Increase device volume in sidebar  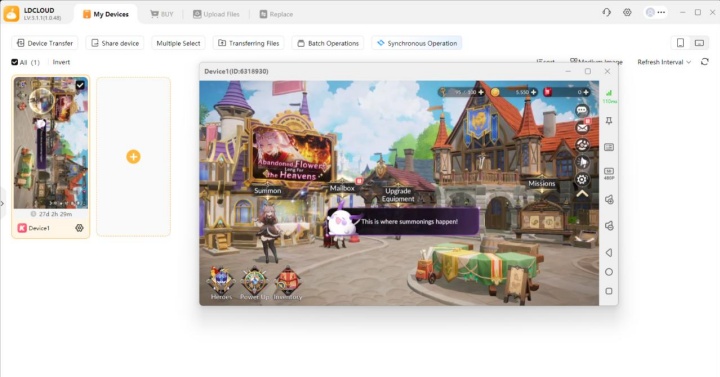tap(609, 200)
